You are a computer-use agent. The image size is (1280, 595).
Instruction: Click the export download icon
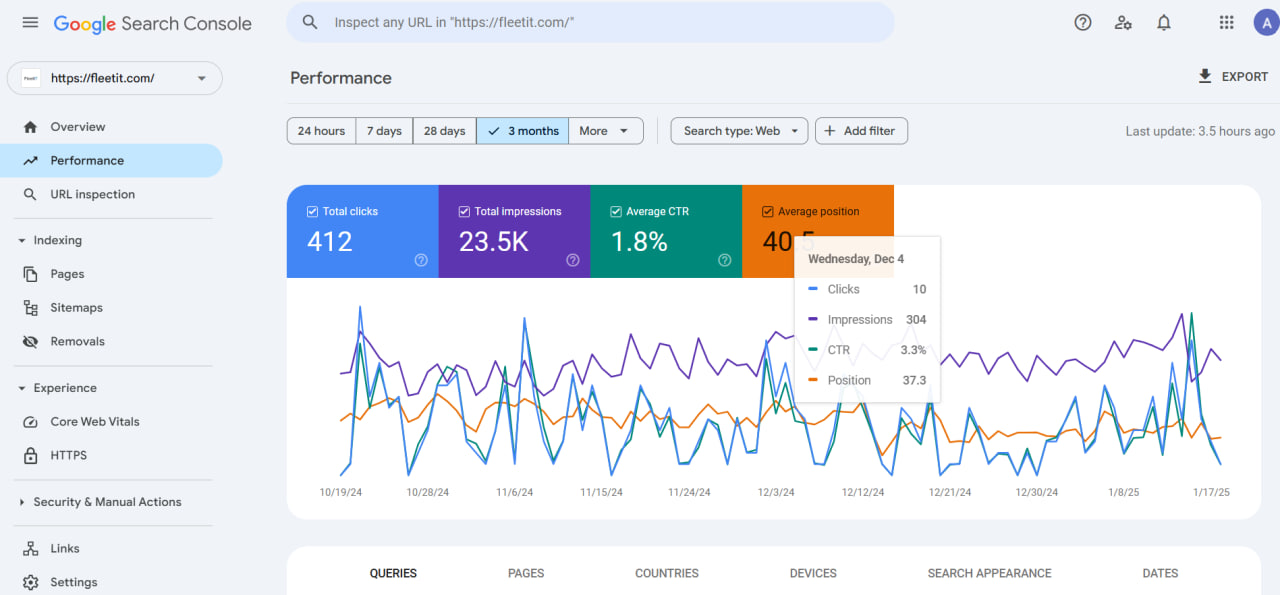(x=1205, y=76)
